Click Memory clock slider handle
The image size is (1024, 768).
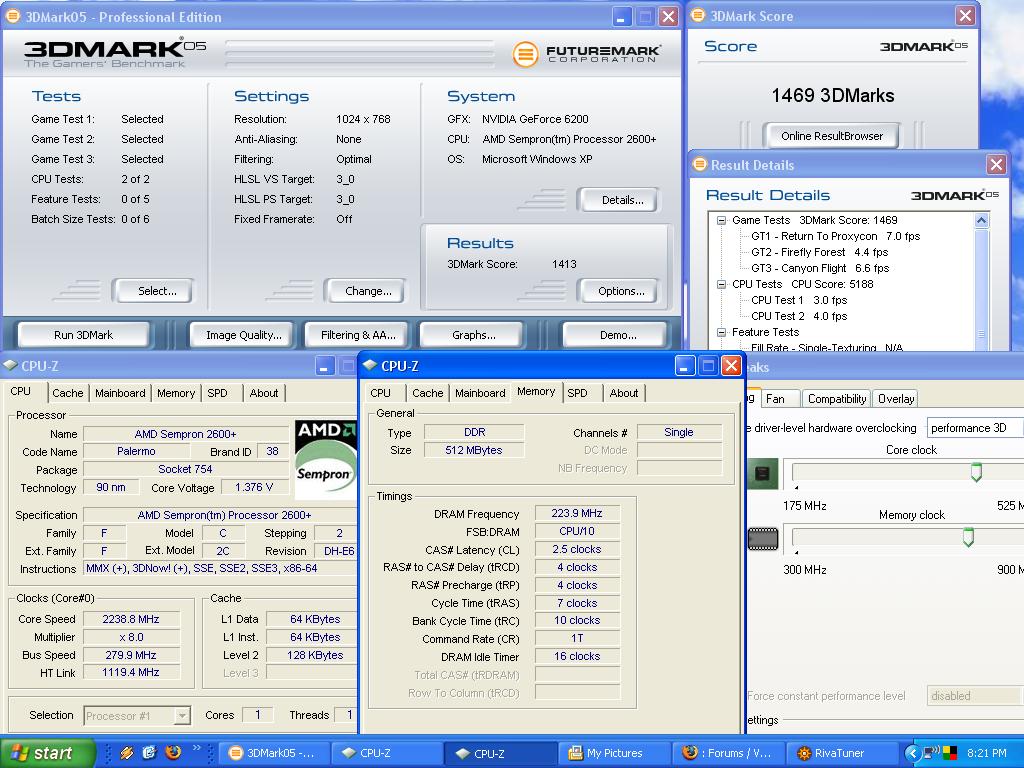(x=968, y=537)
